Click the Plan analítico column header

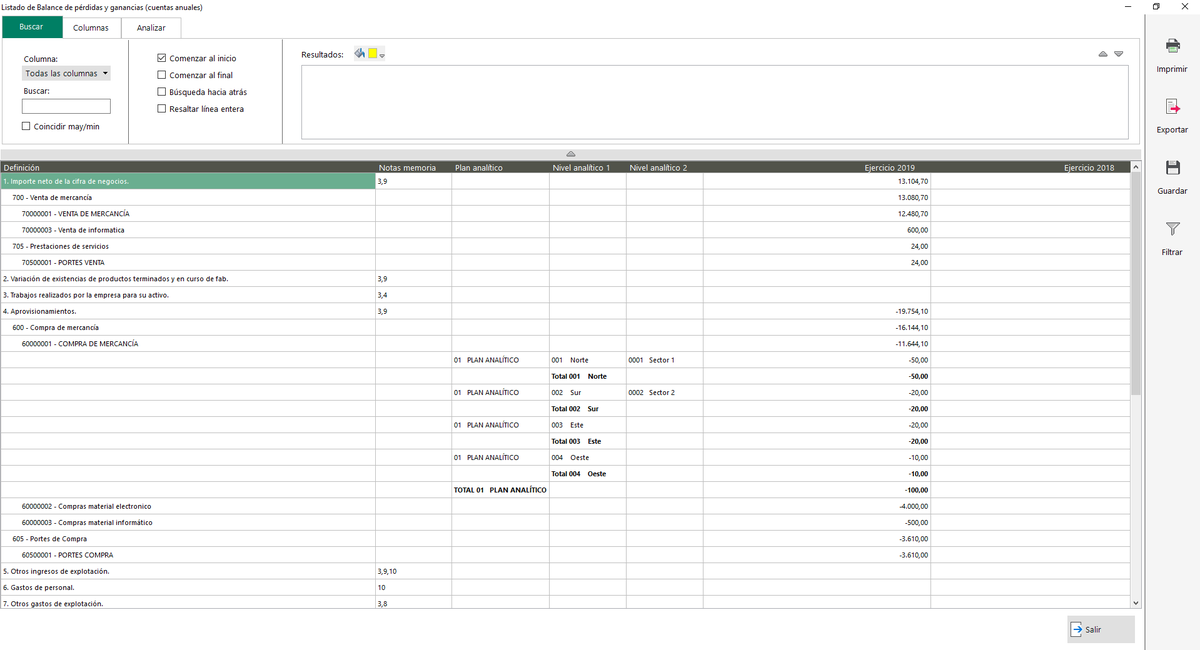pos(500,167)
